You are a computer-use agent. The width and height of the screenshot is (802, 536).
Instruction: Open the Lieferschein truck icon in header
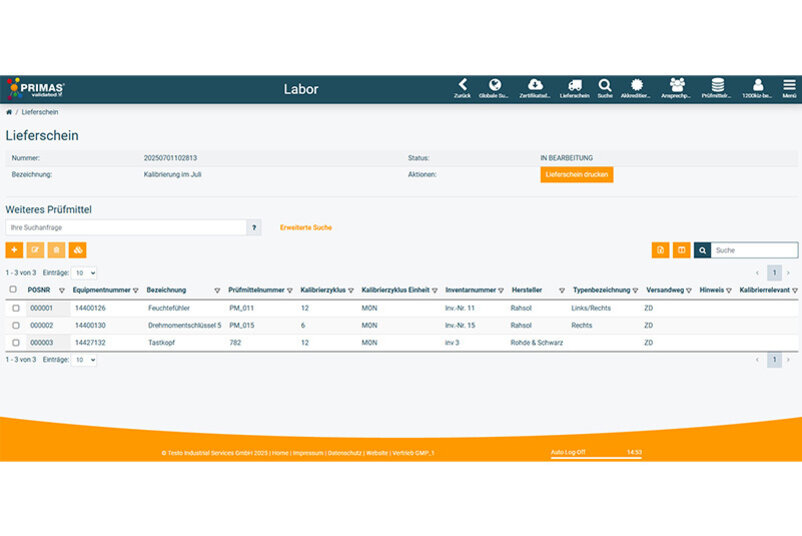tap(574, 85)
